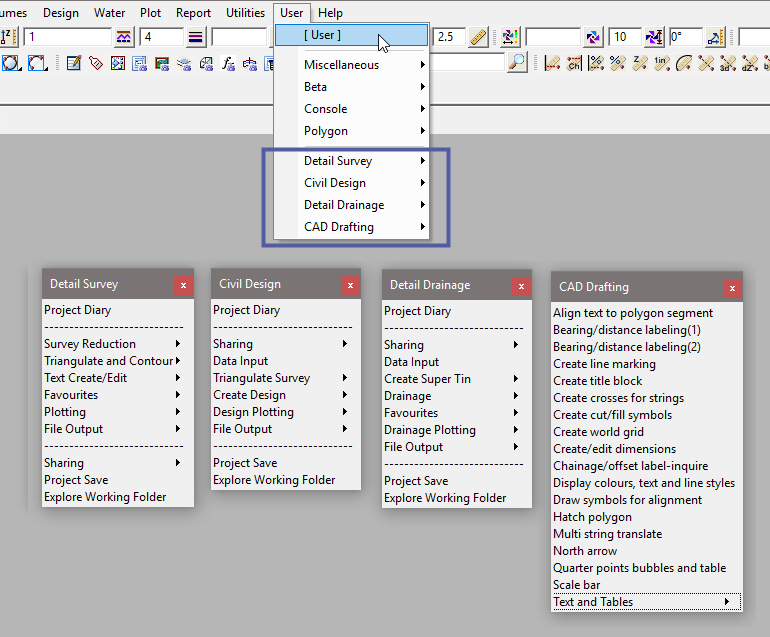Click the percent grade measure icon
This screenshot has width=770, height=637.
[596, 63]
